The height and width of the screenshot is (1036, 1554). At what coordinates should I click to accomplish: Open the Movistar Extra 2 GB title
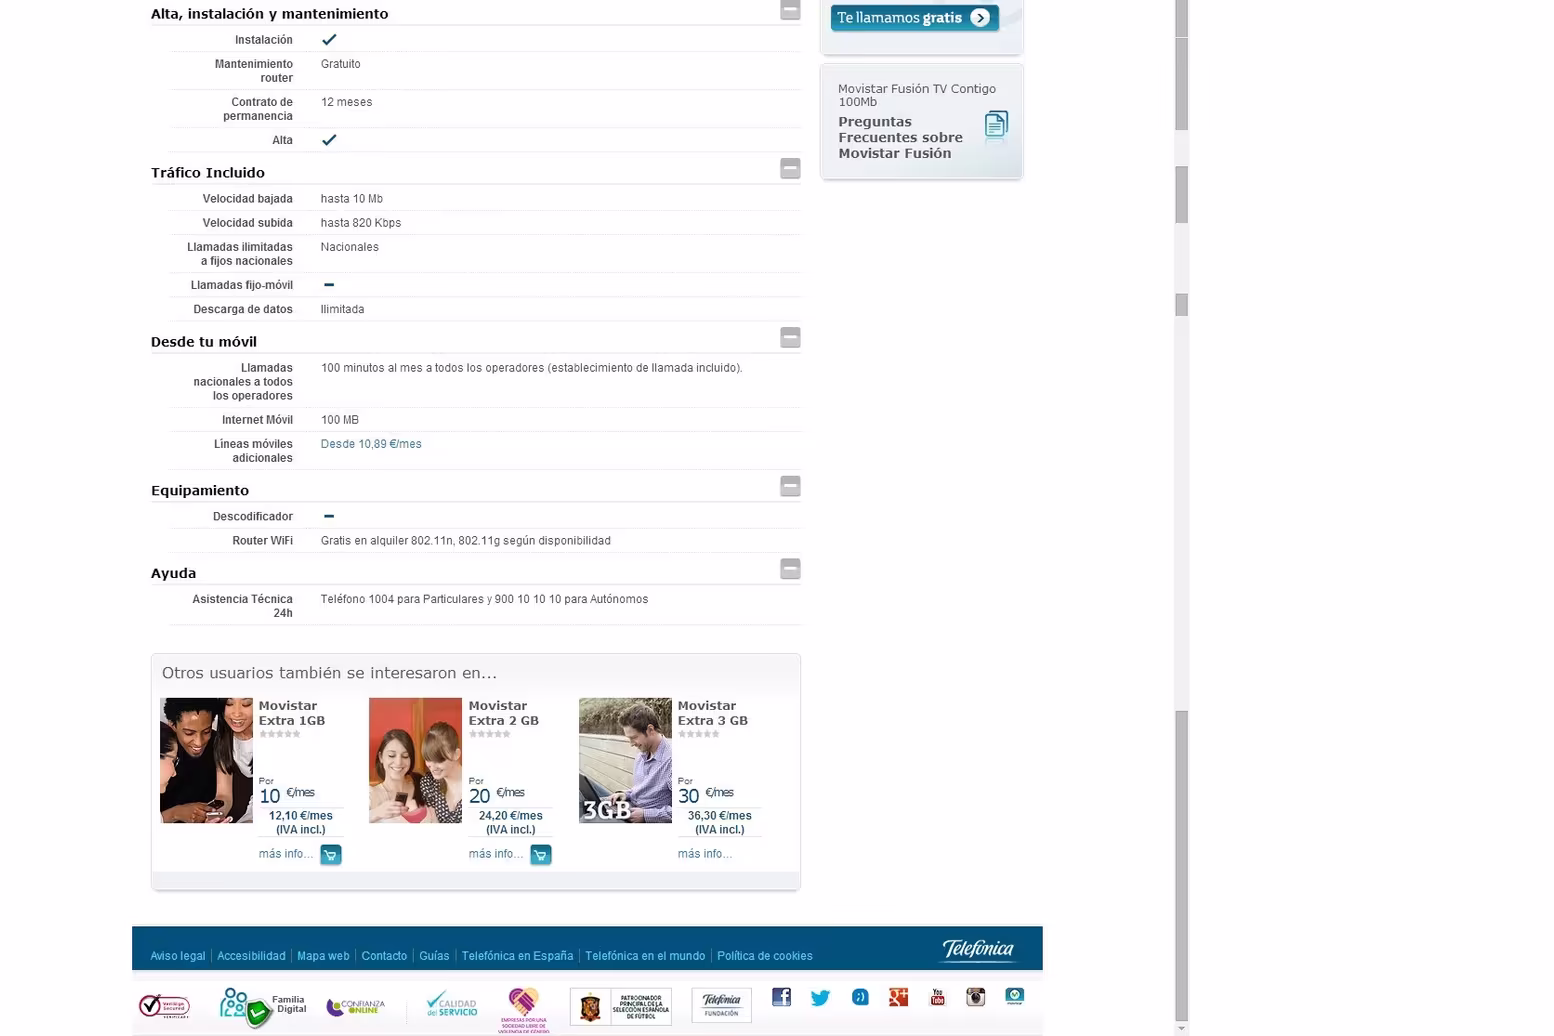click(x=504, y=713)
